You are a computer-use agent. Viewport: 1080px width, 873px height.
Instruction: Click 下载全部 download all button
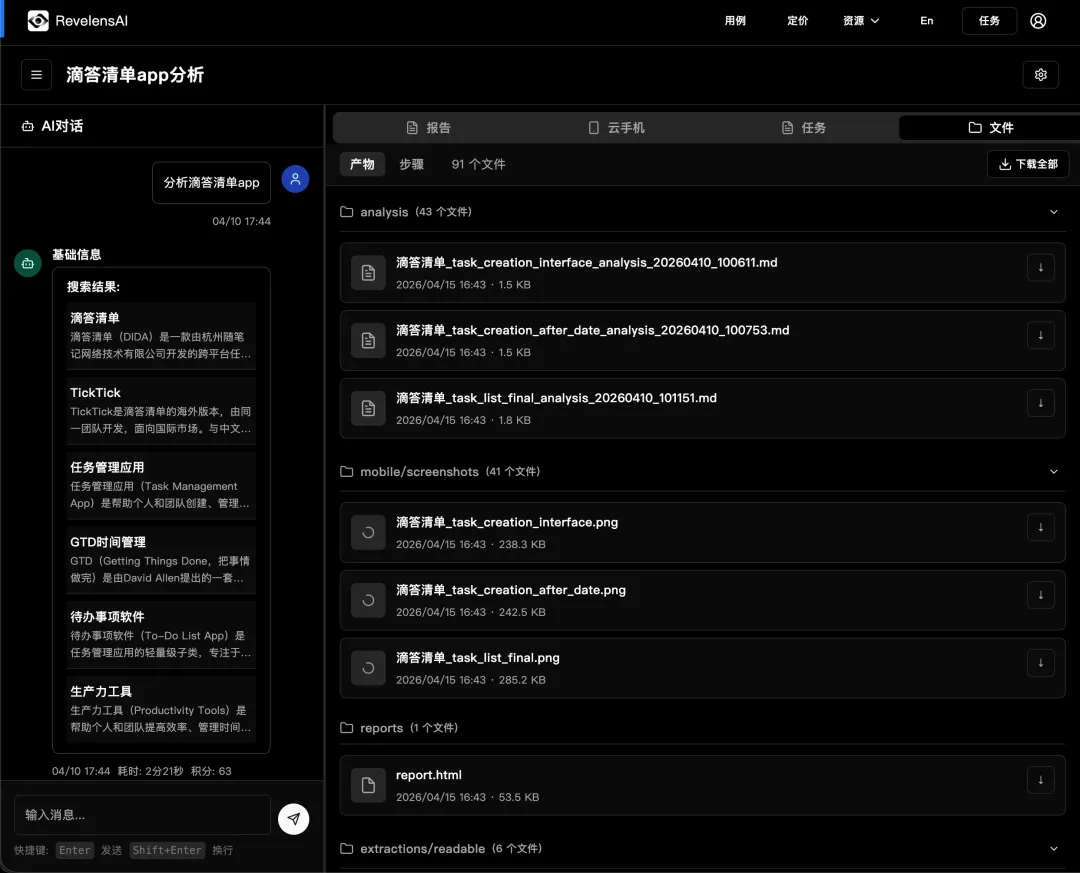[1028, 164]
